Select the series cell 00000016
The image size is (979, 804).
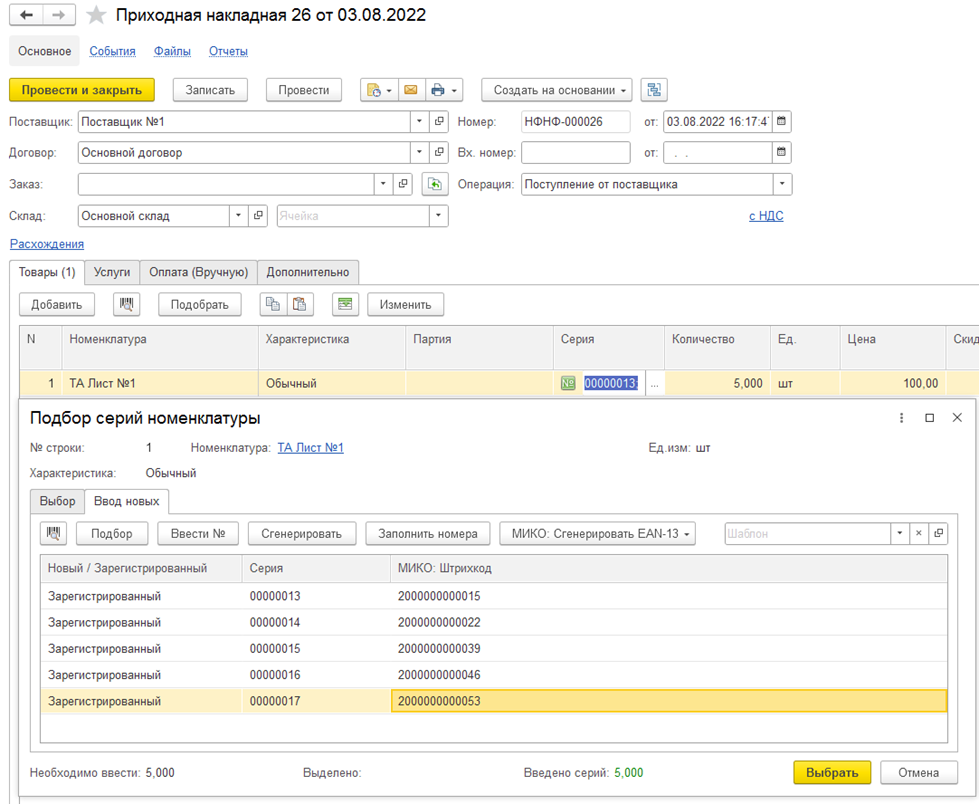[x=316, y=675]
